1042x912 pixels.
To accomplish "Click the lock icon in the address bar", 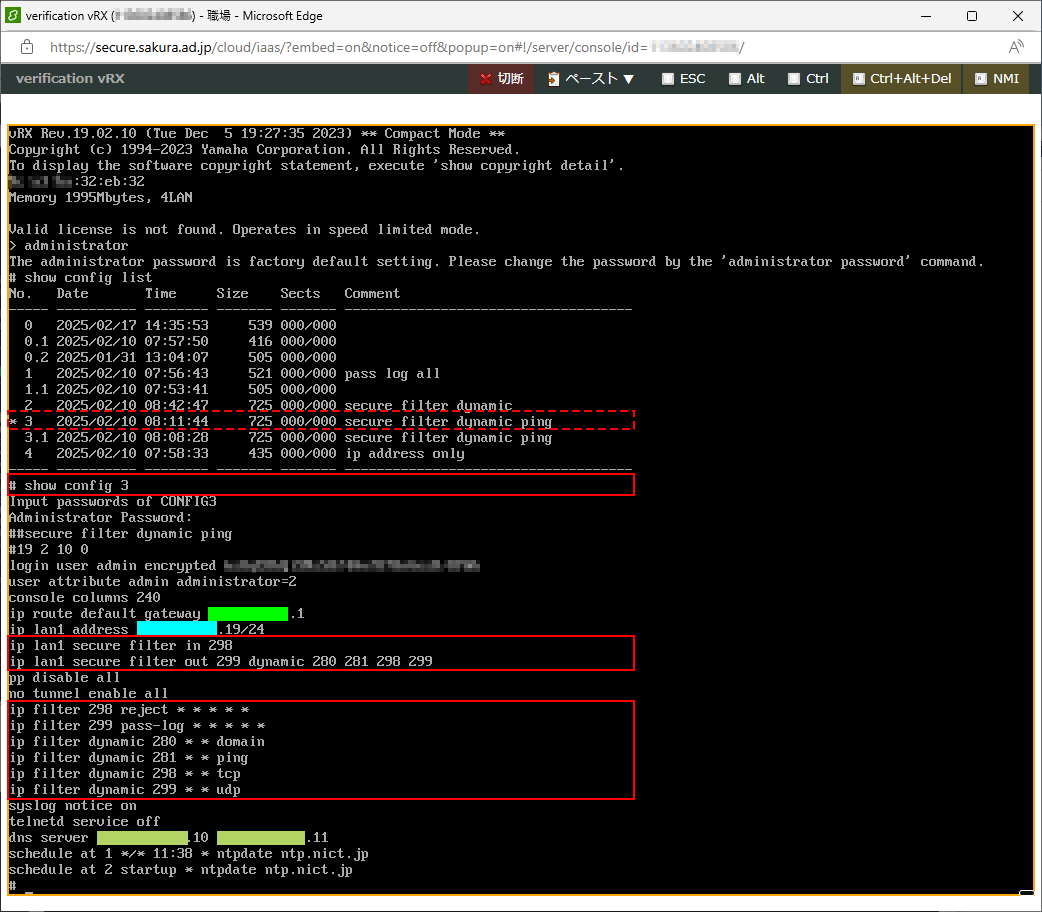I will point(26,46).
